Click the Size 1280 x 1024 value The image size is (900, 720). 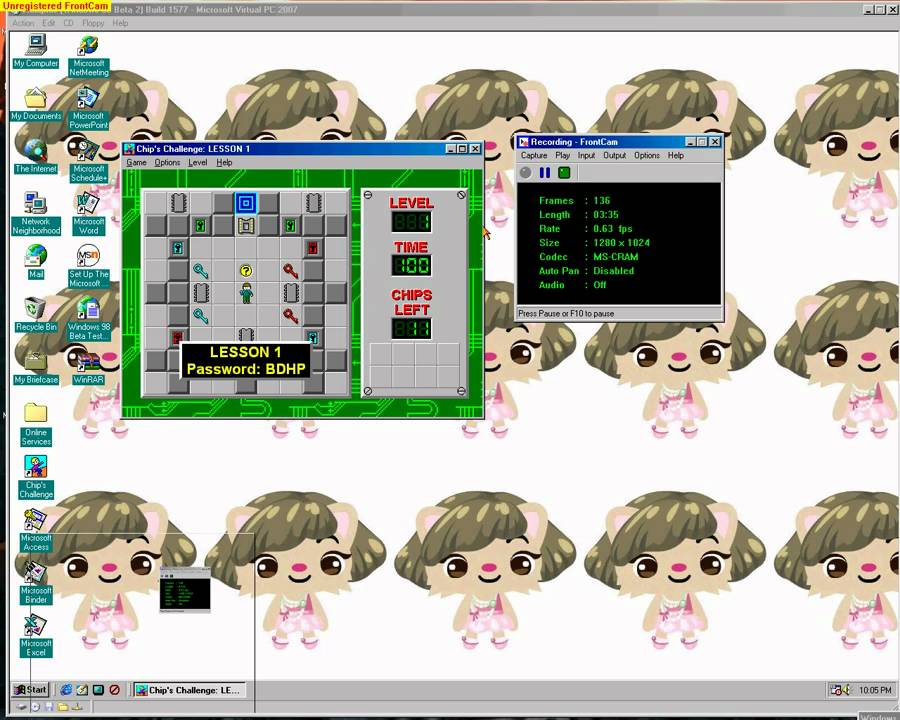tap(622, 243)
